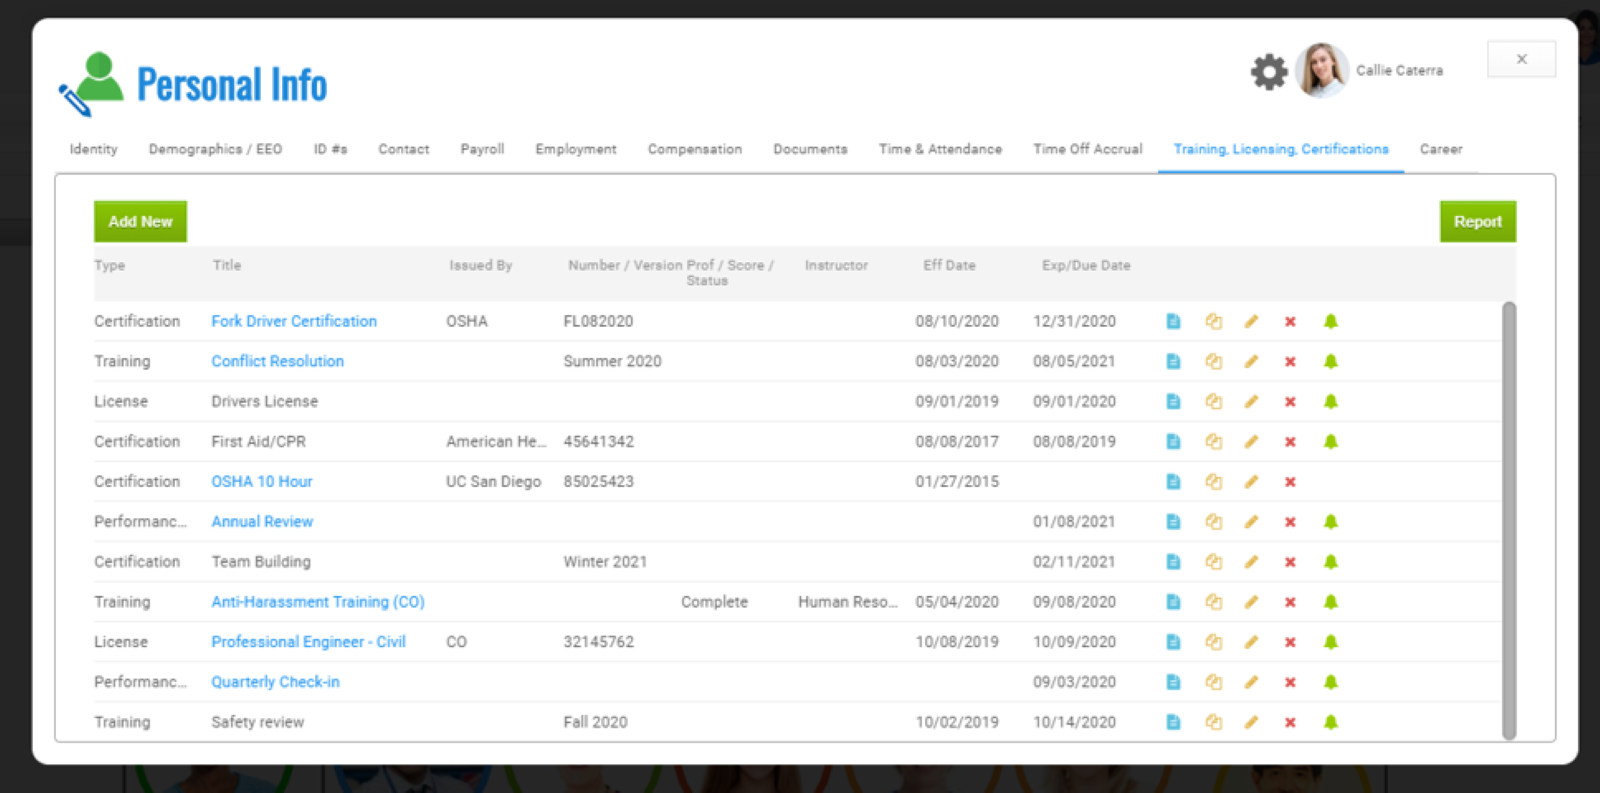
Task: Open the settings gear icon
Action: pos(1269,72)
